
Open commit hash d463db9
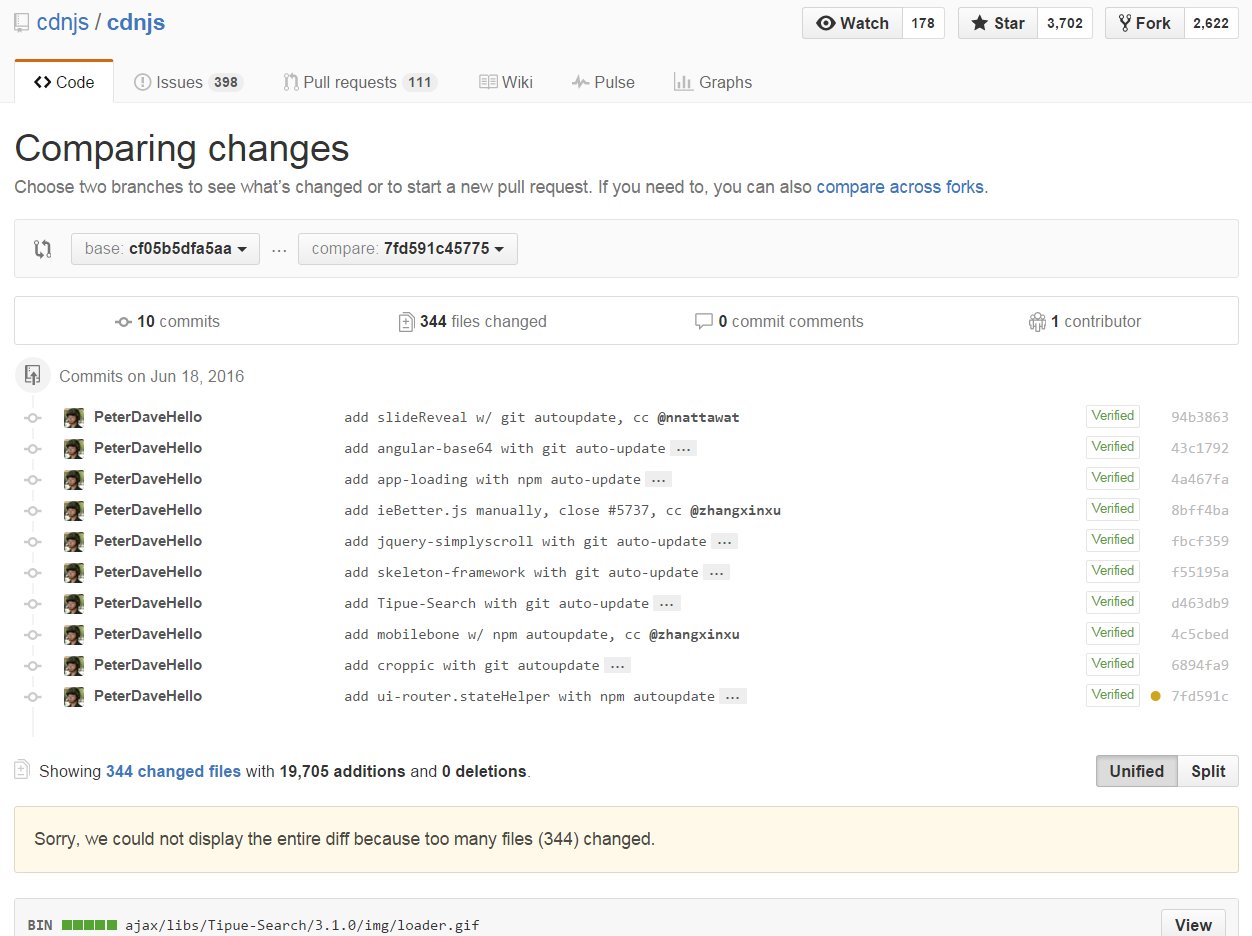coord(1200,603)
